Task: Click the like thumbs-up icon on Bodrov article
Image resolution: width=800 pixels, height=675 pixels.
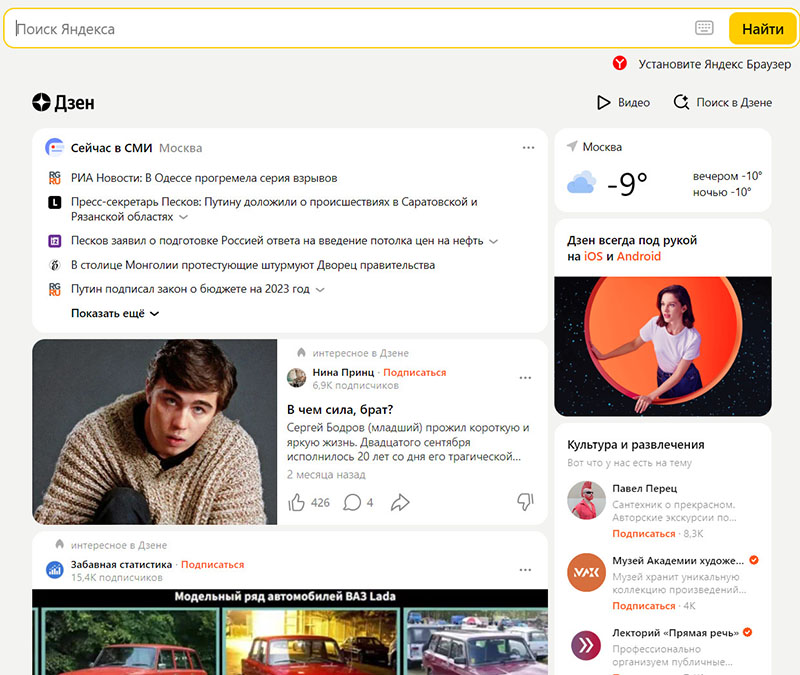Action: 297,502
